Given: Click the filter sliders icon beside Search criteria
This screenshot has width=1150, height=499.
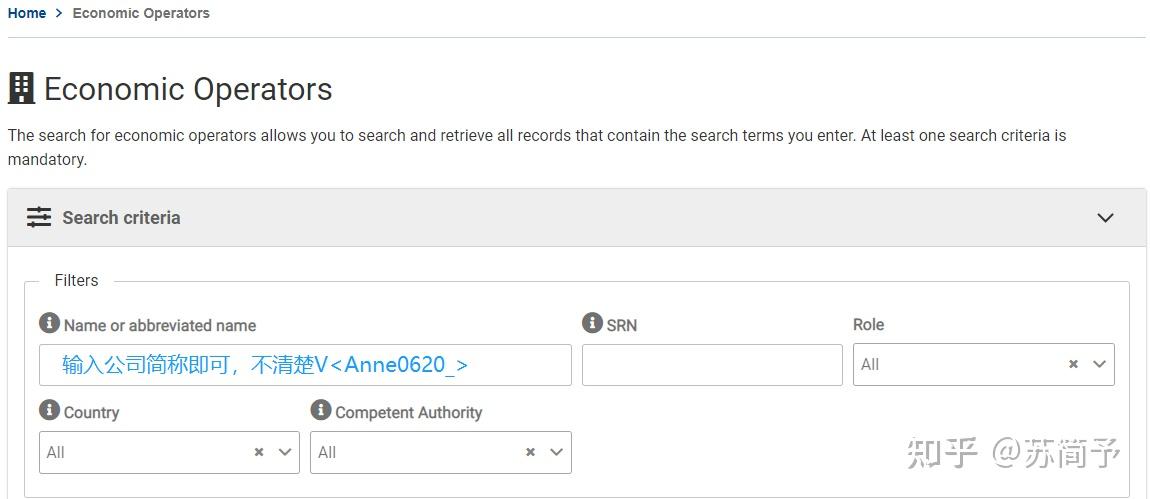Looking at the screenshot, I should tap(39, 217).
